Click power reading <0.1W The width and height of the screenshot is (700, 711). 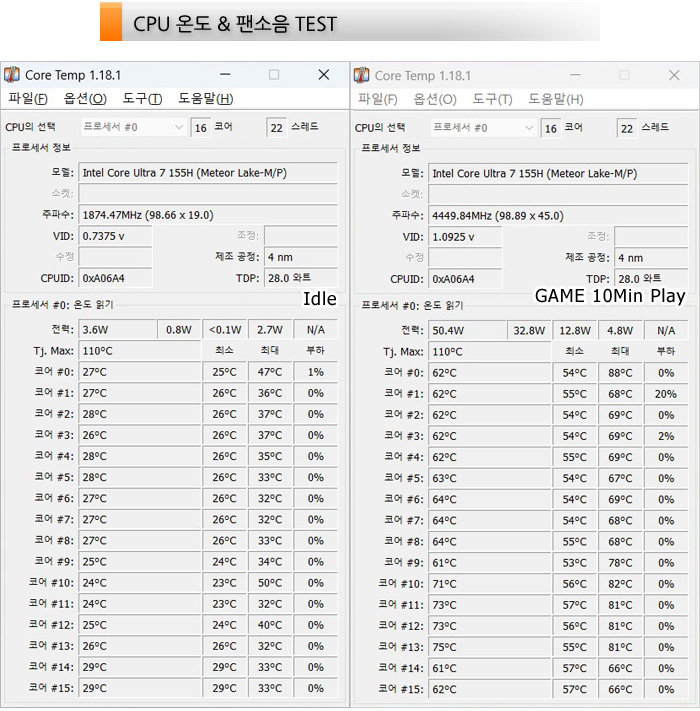pos(225,330)
